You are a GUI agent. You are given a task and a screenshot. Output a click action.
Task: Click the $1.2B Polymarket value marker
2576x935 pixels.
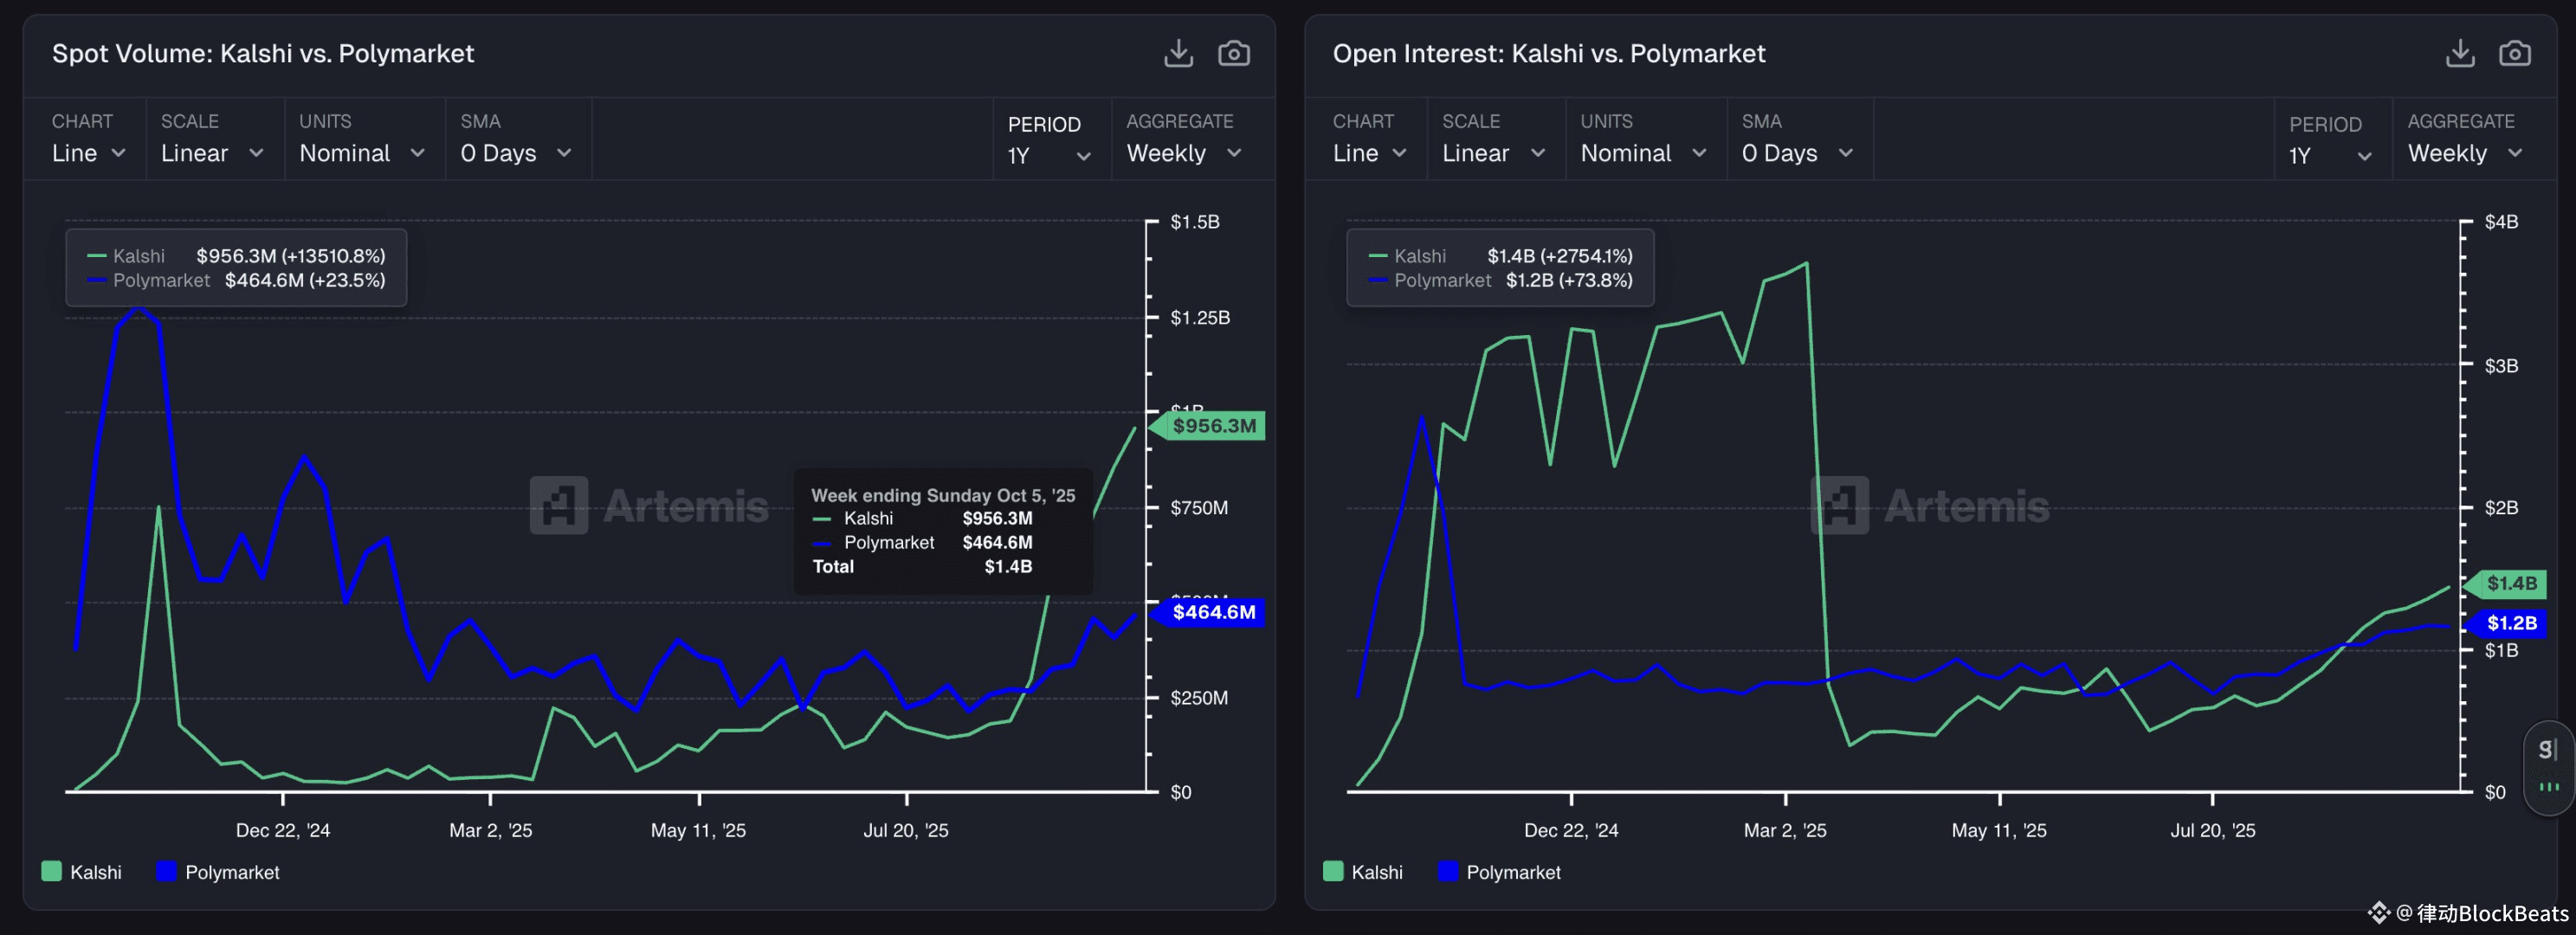click(2510, 623)
